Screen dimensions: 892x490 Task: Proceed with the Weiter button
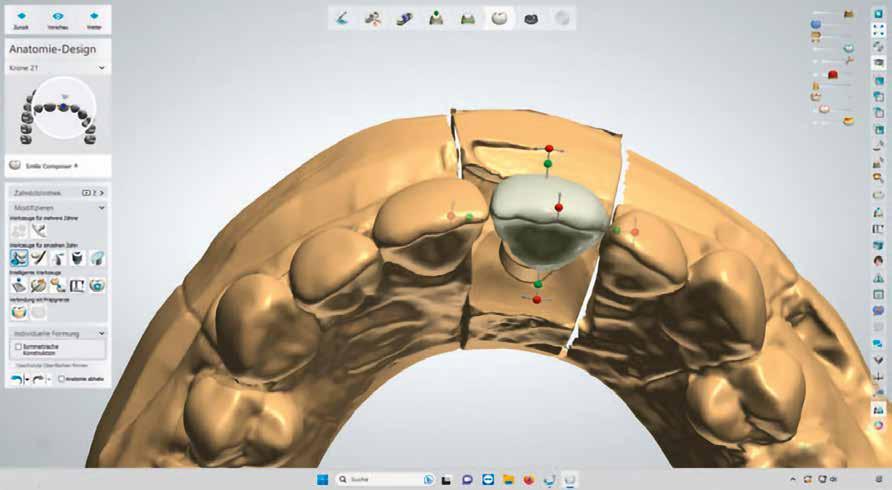tap(94, 19)
